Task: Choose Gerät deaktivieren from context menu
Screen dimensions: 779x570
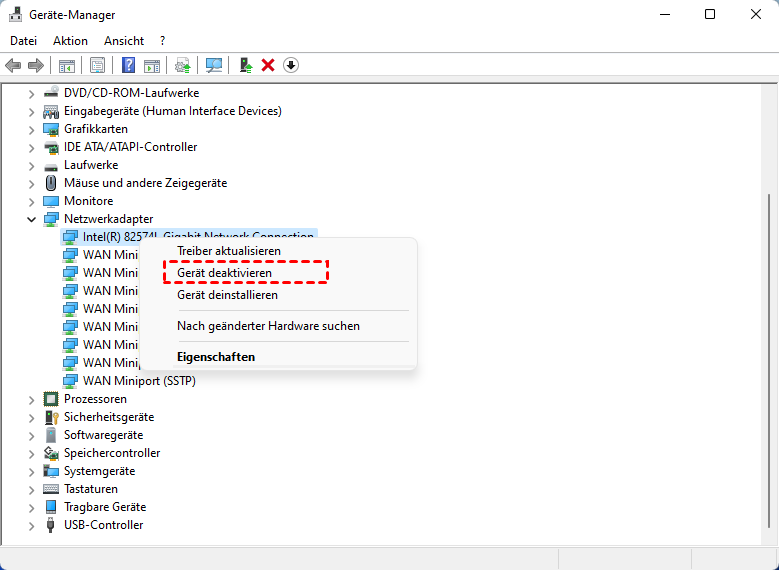Action: (x=279, y=273)
